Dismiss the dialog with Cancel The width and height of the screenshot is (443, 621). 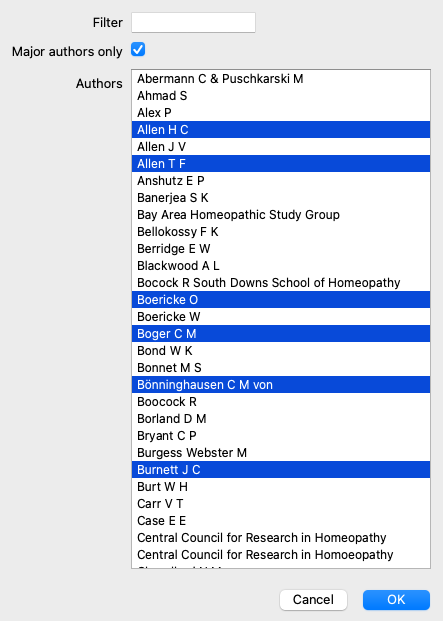[x=313, y=600]
